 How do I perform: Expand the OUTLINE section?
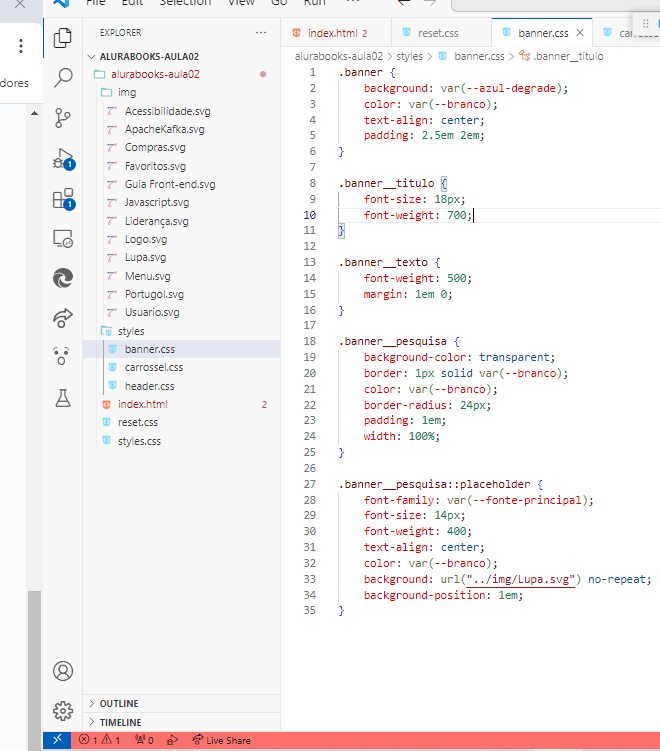click(119, 704)
